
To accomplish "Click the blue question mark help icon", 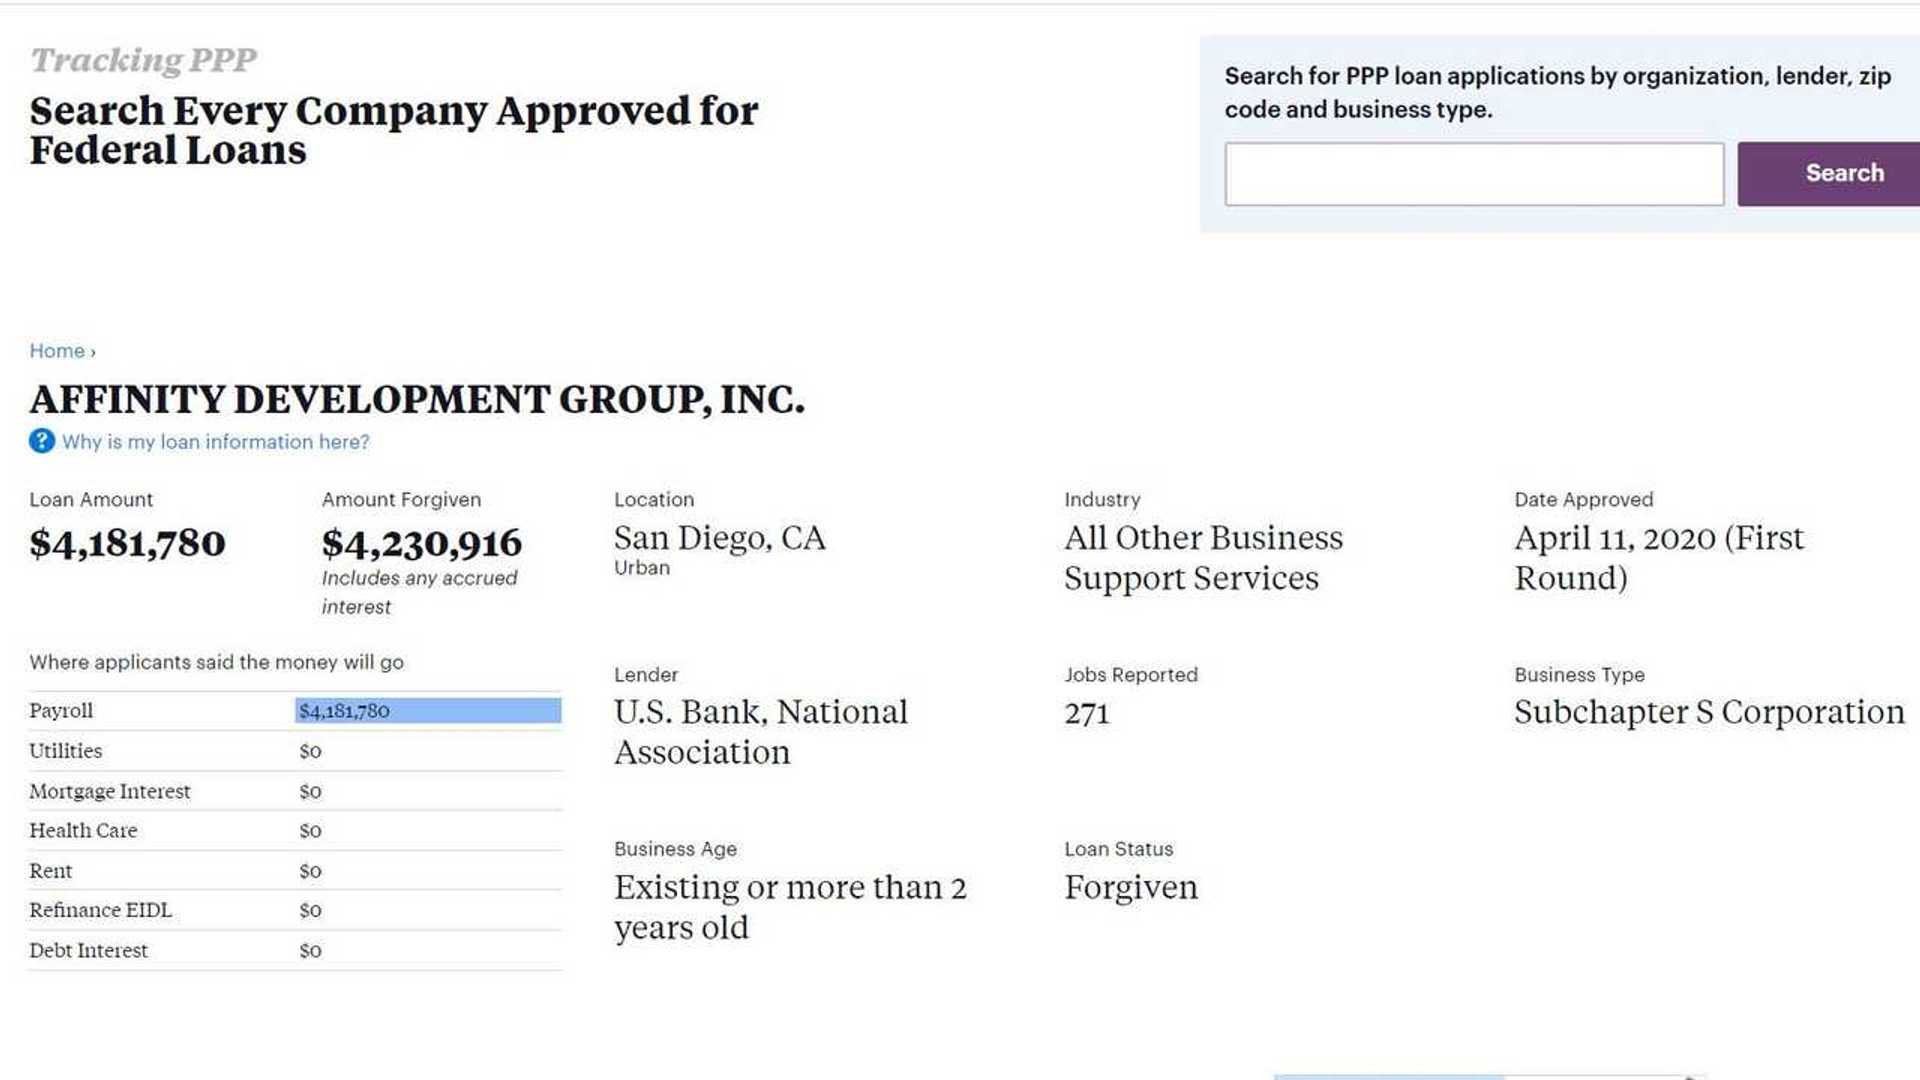I will (x=41, y=441).
